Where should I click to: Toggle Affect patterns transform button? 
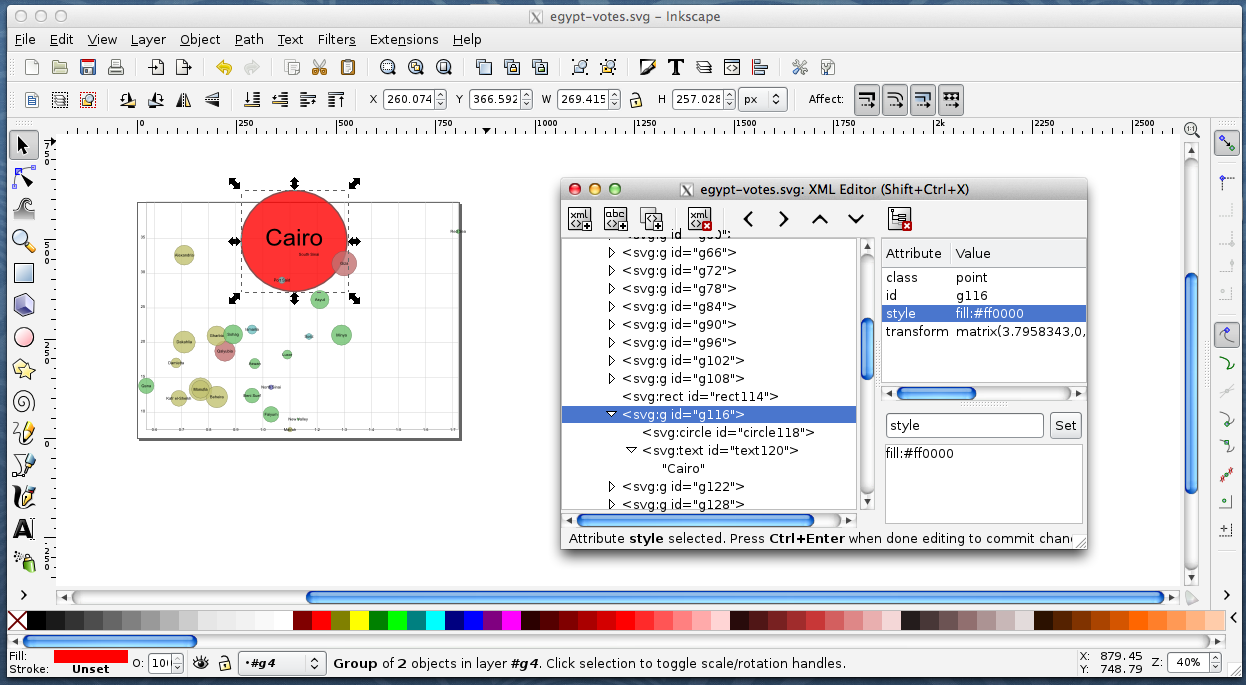(x=951, y=99)
